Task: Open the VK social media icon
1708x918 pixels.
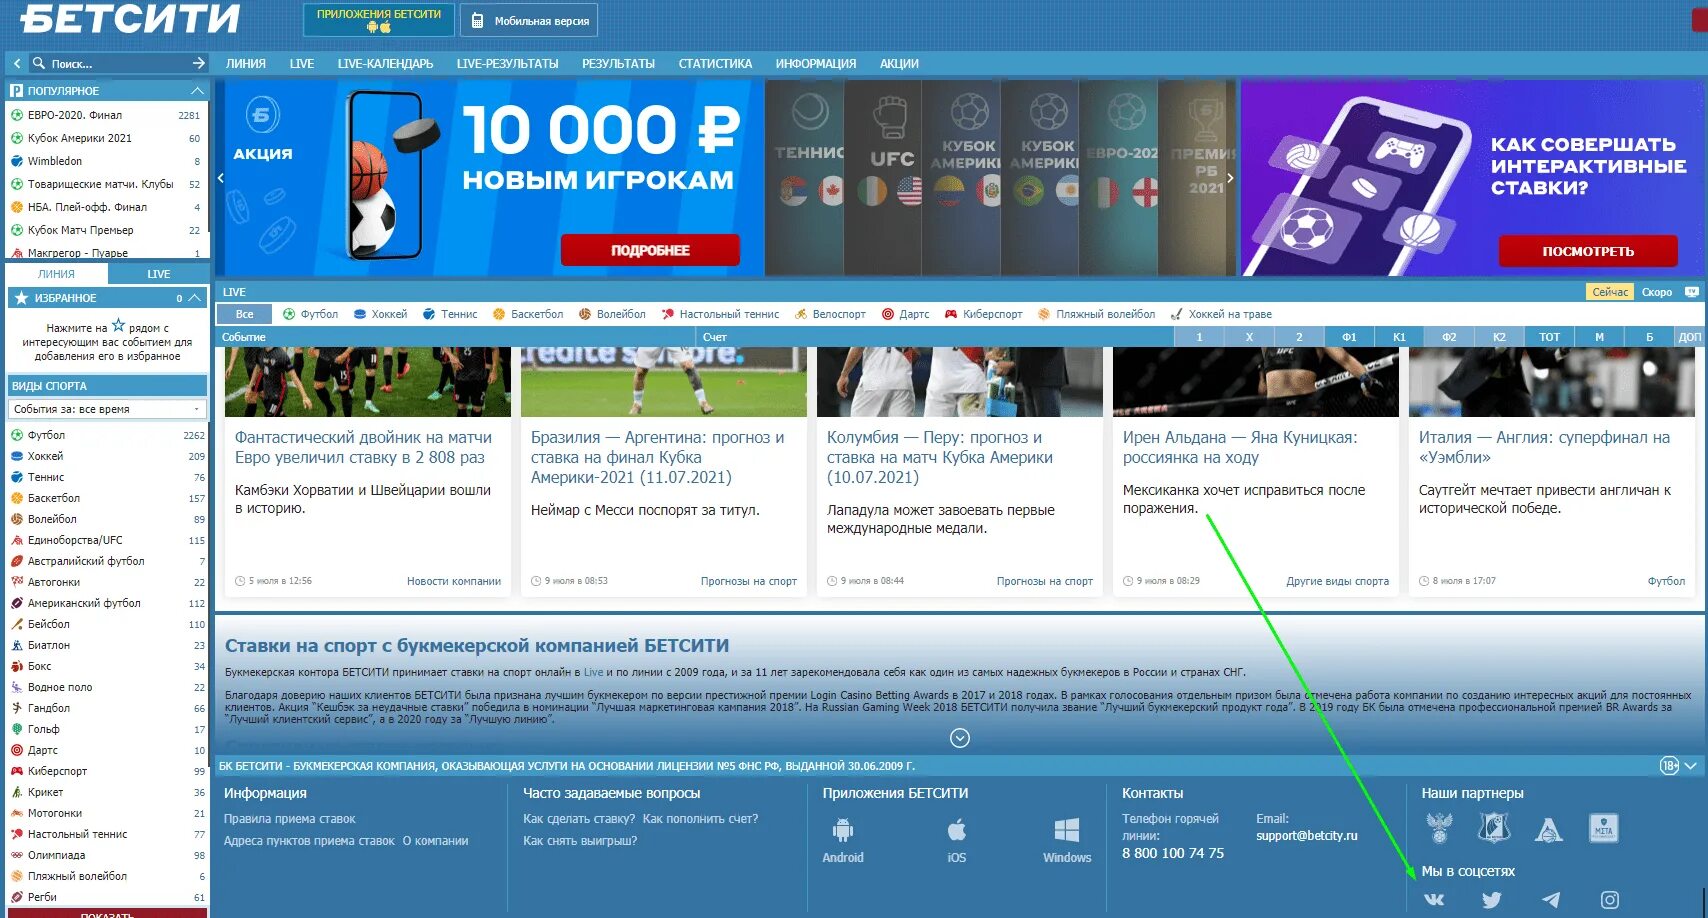Action: click(x=1433, y=900)
